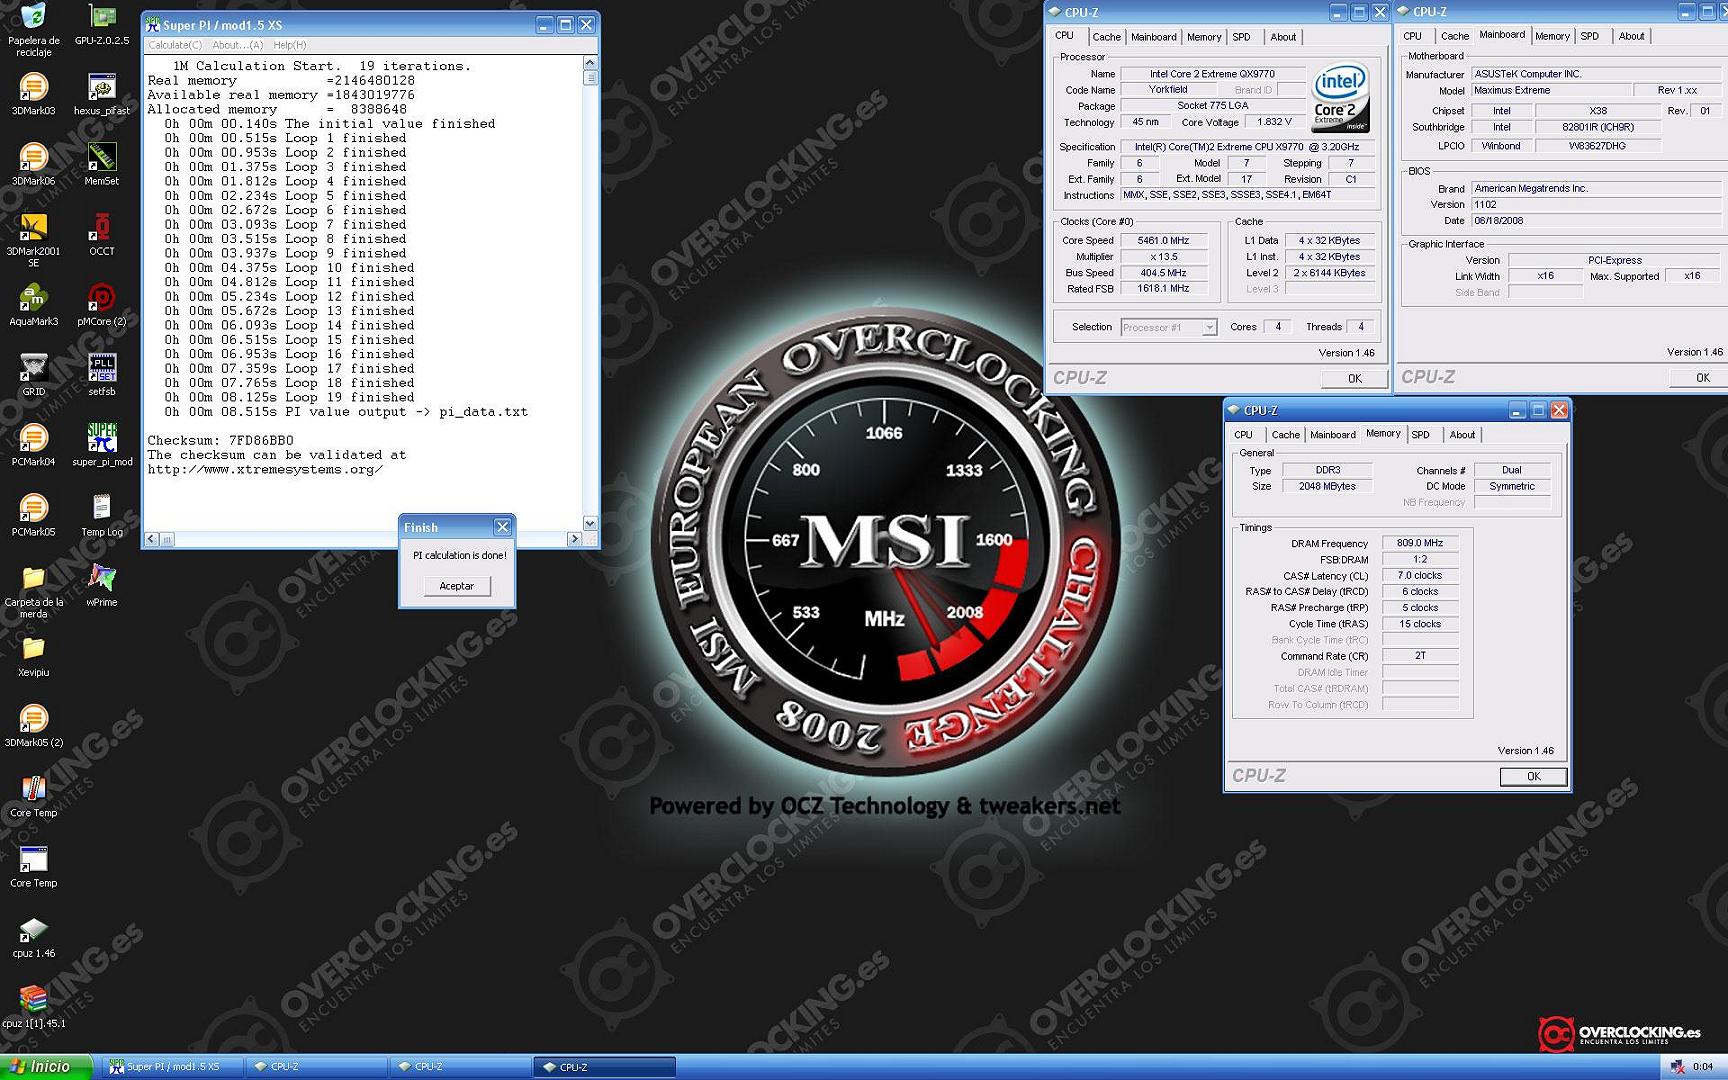Launch AquaMark3 desktop icon
The image size is (1728, 1080).
(33, 299)
